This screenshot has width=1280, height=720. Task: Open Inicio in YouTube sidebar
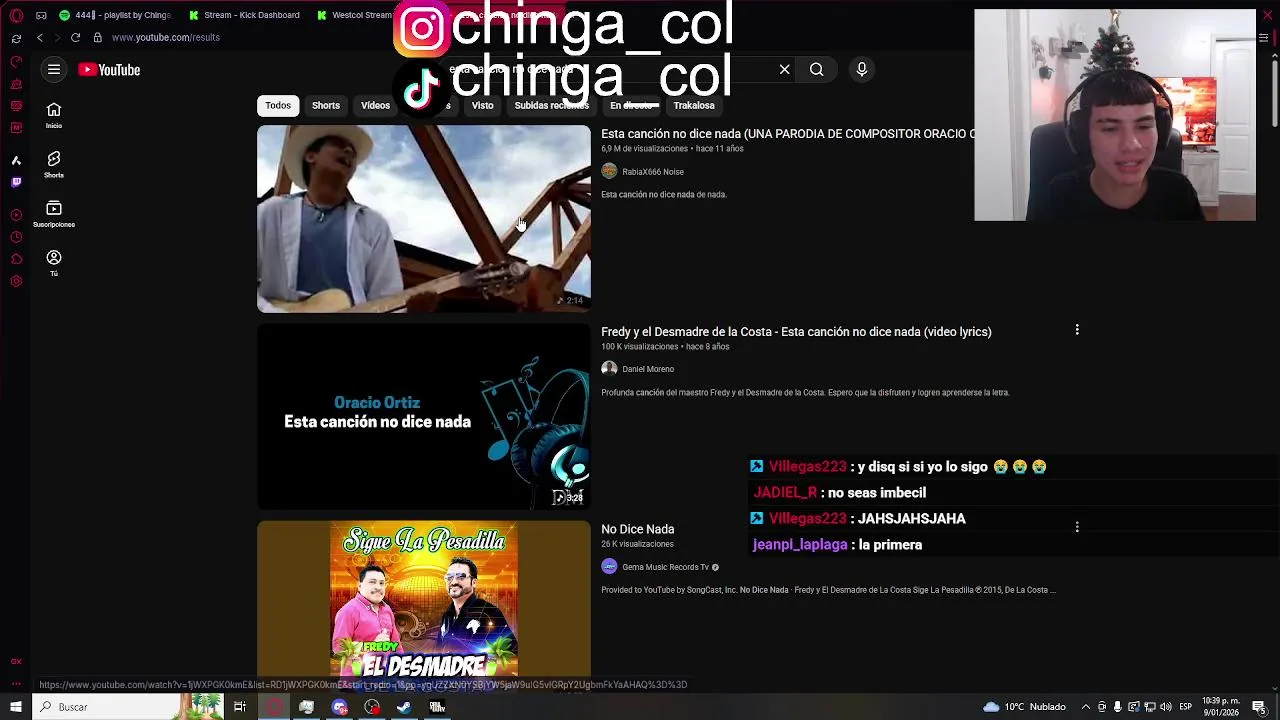pyautogui.click(x=54, y=115)
